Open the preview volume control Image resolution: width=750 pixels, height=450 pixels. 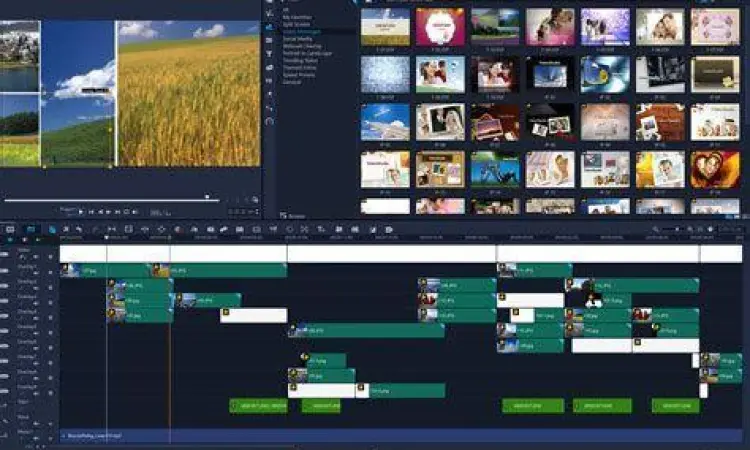pos(135,211)
